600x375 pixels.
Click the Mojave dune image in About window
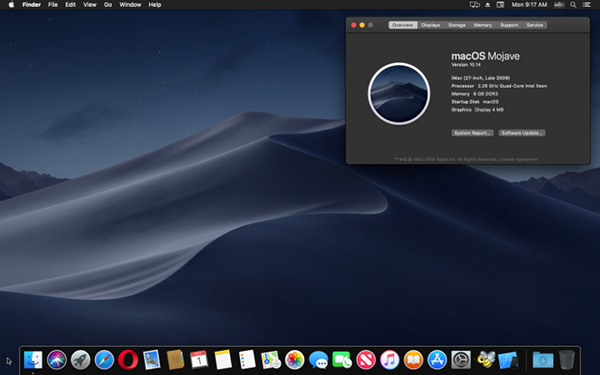click(x=399, y=94)
